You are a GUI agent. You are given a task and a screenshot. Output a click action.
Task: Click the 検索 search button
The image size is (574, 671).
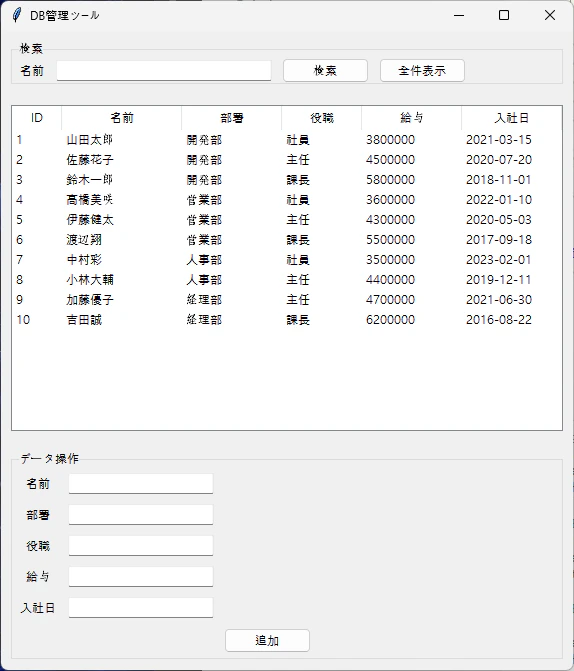(x=325, y=71)
